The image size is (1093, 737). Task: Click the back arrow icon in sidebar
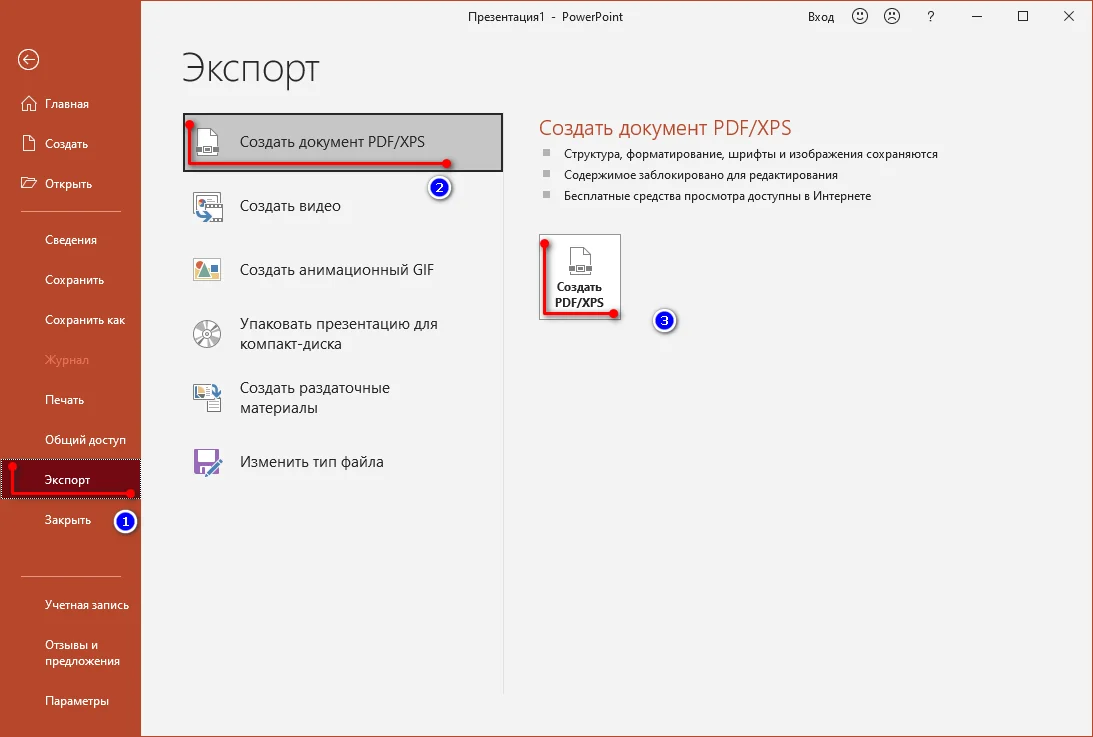tap(29, 60)
